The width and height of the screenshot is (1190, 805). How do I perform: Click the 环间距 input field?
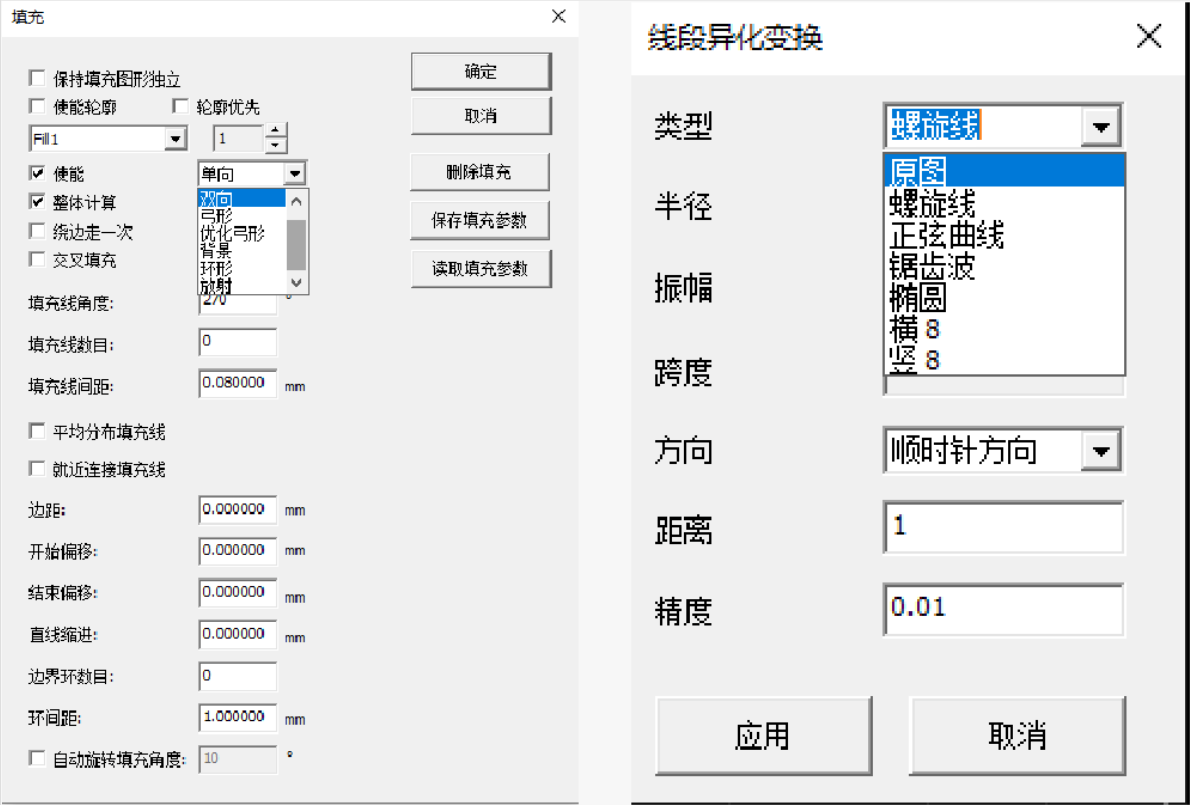click(238, 718)
